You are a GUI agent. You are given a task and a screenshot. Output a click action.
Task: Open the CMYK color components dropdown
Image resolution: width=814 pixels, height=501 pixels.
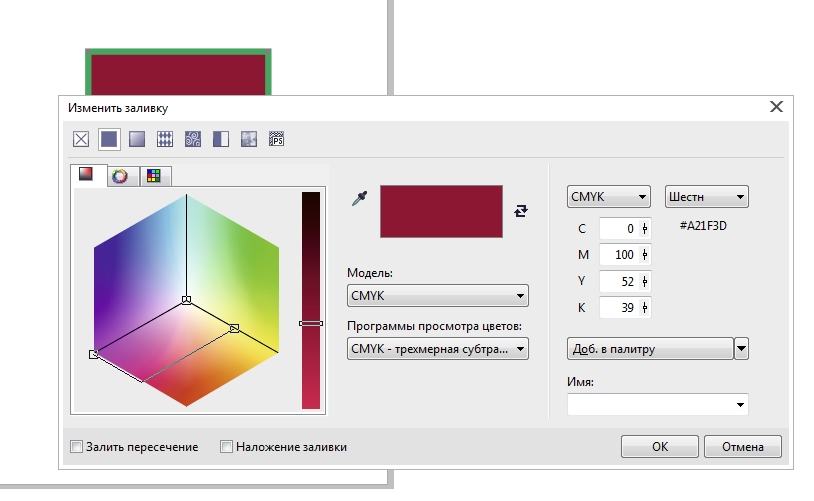pos(608,197)
